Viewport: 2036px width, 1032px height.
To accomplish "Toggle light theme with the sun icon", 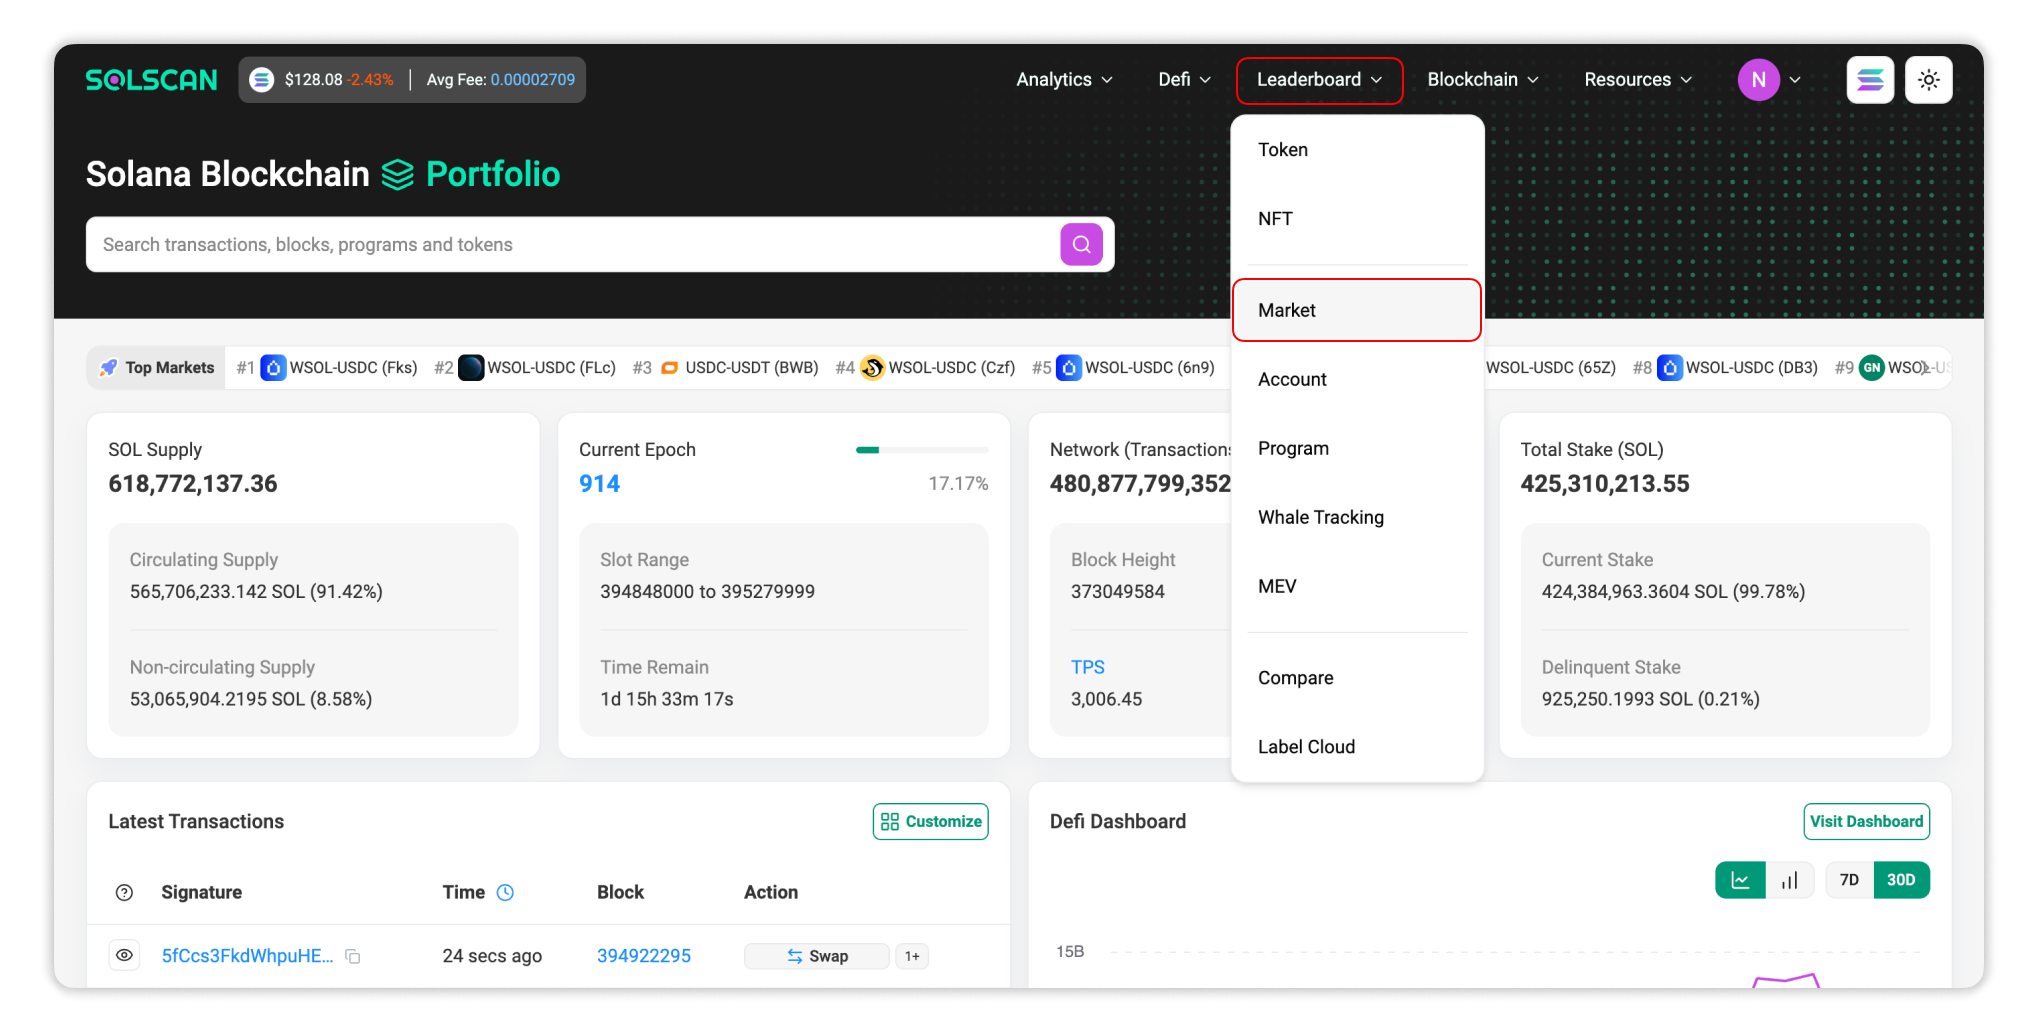I will [x=1928, y=79].
